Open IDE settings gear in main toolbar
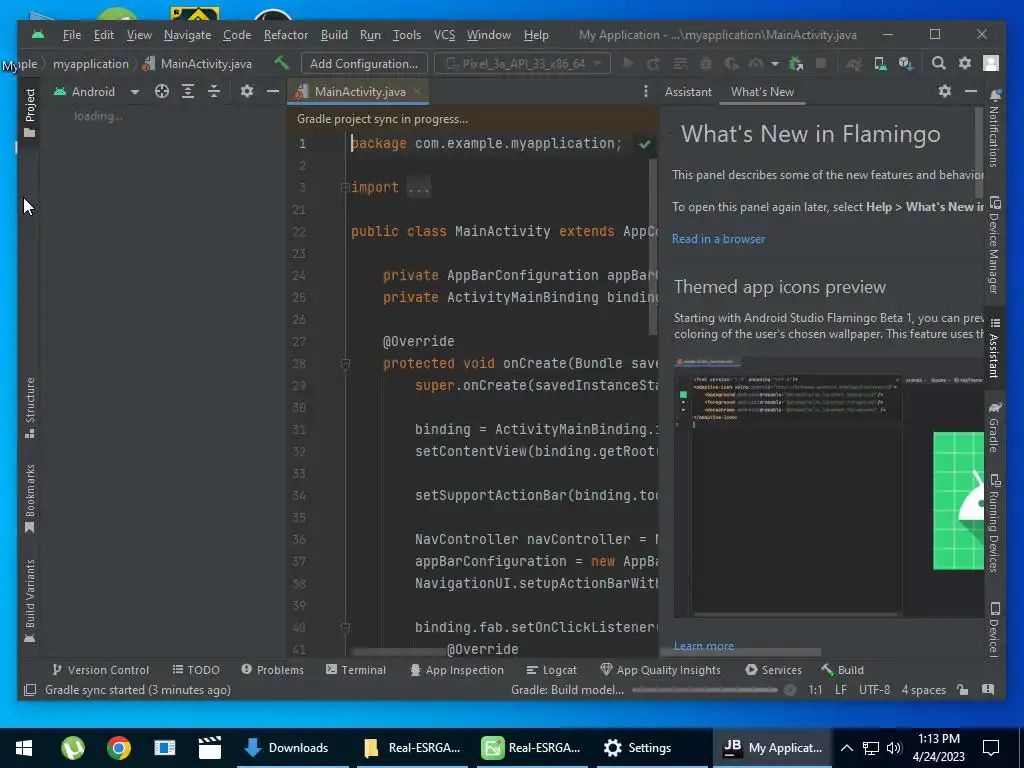This screenshot has width=1024, height=768. pyautogui.click(x=965, y=63)
